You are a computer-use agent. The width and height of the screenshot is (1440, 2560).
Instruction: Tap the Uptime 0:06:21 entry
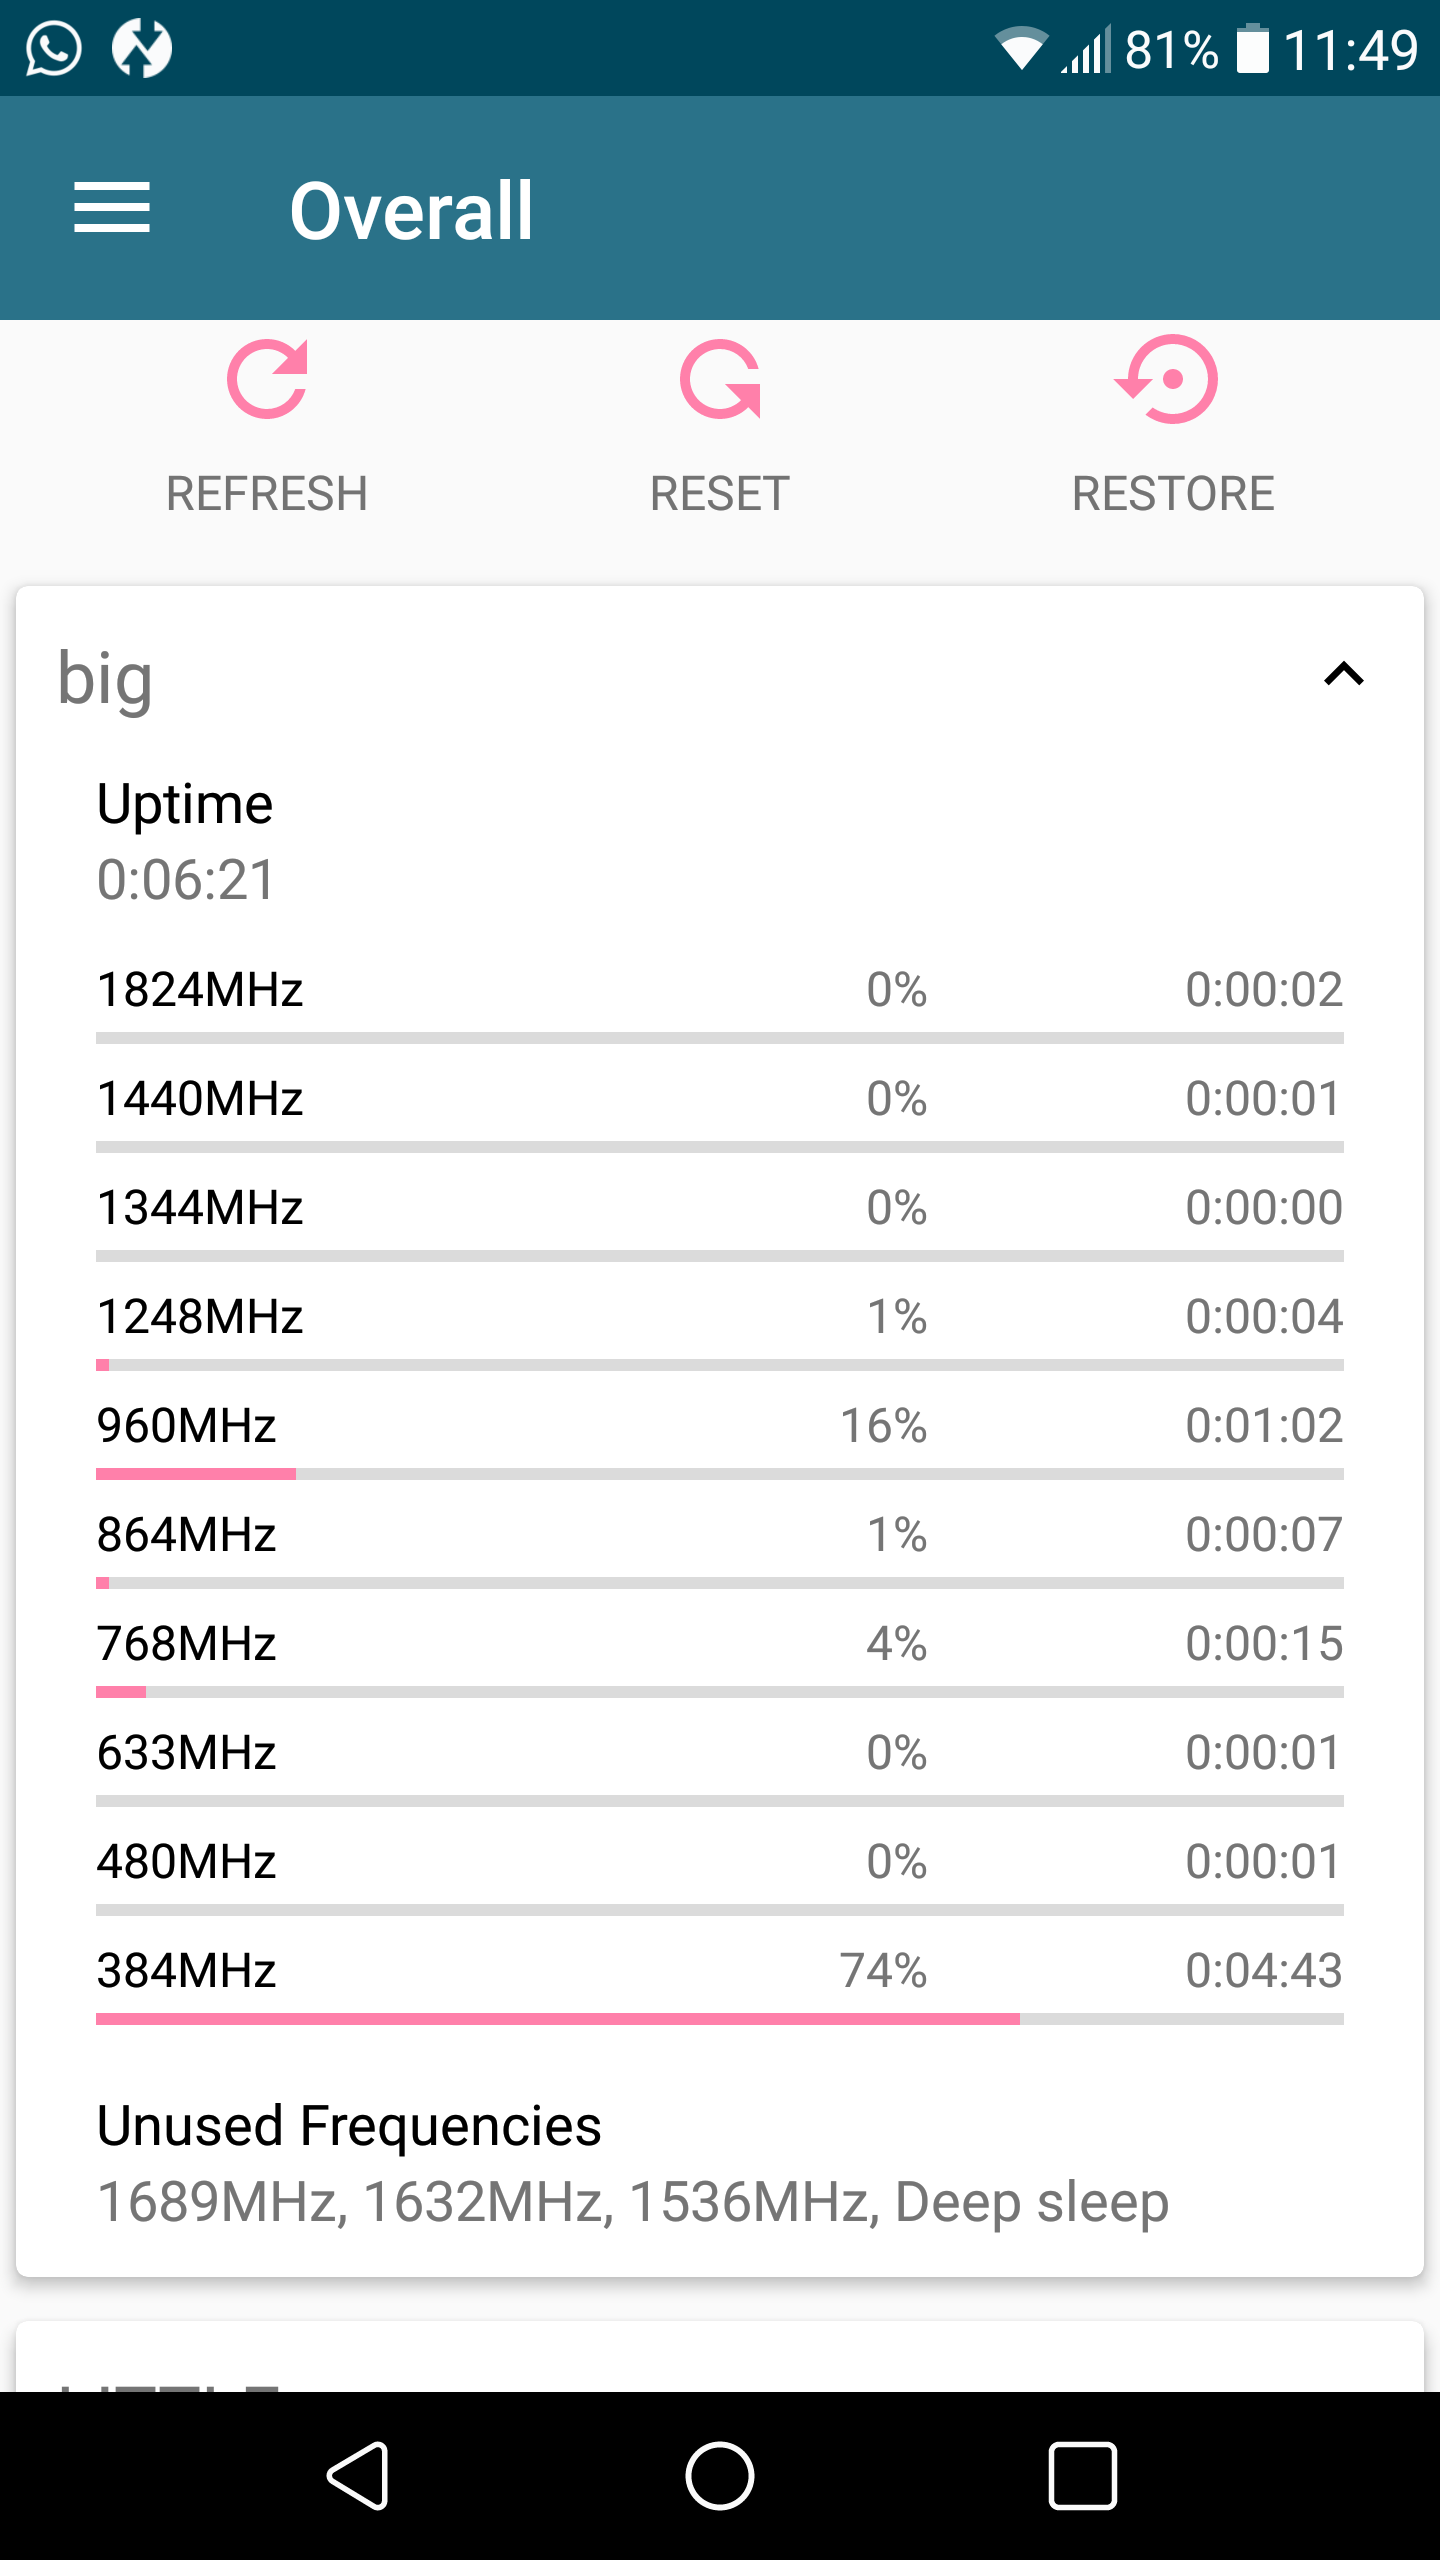click(x=185, y=842)
